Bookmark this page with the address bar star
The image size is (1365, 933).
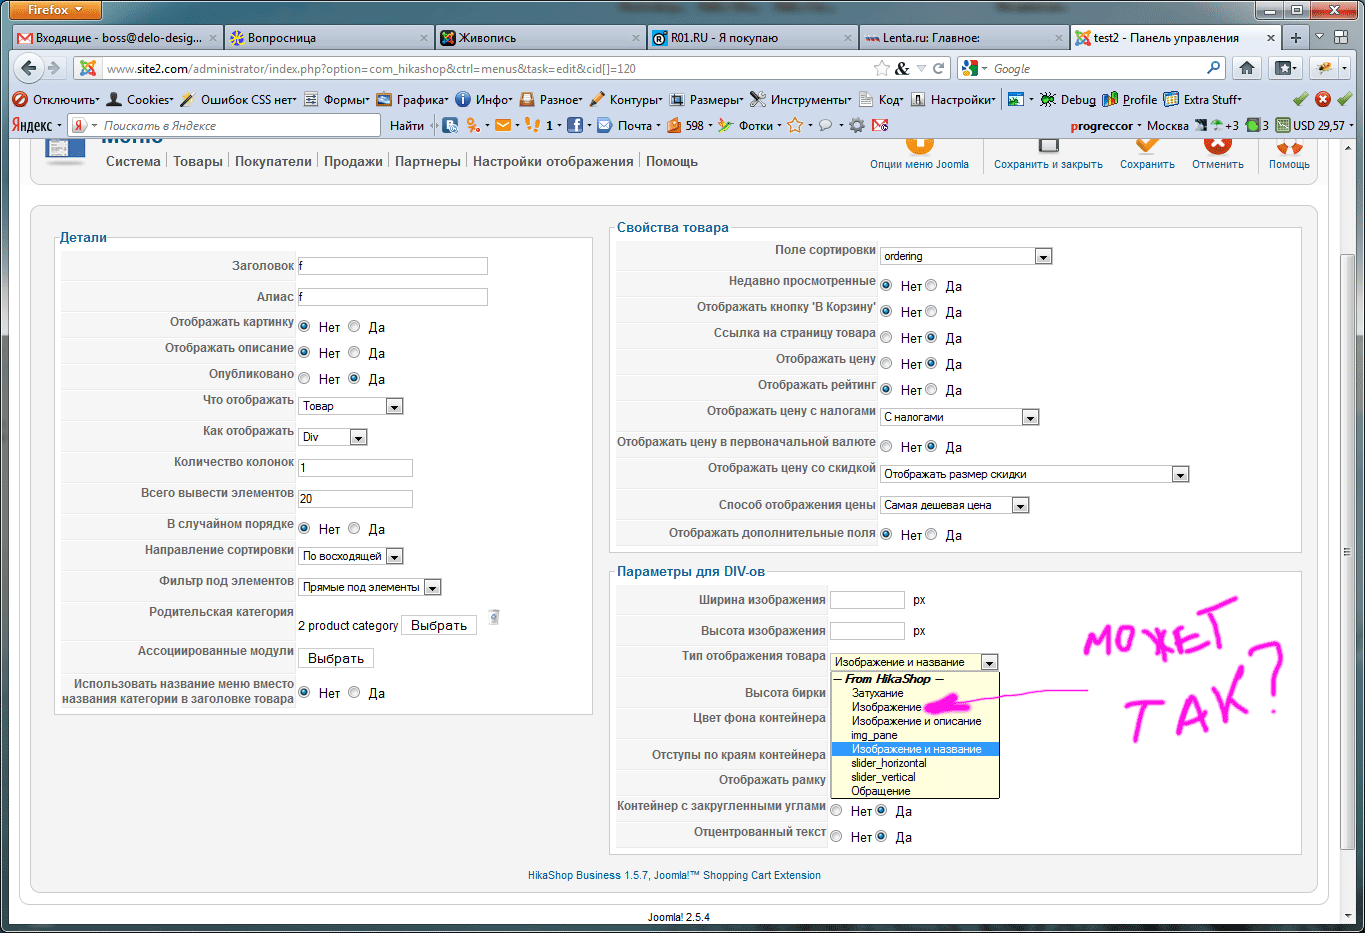881,68
